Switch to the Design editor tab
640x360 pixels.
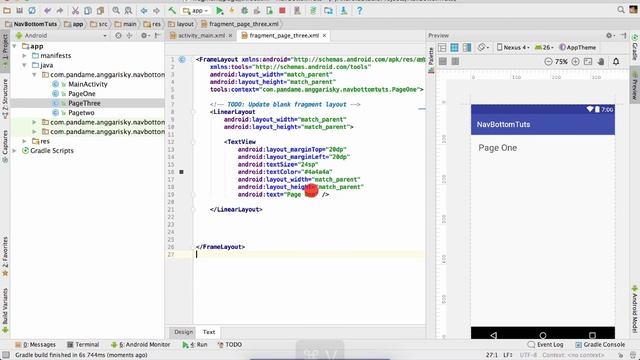(183, 332)
